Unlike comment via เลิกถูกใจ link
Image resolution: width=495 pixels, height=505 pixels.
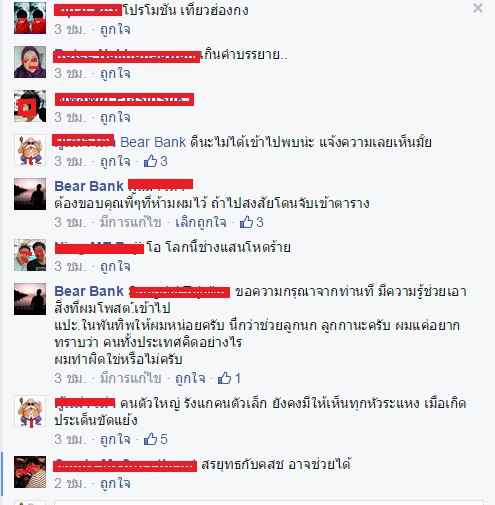click(x=201, y=222)
